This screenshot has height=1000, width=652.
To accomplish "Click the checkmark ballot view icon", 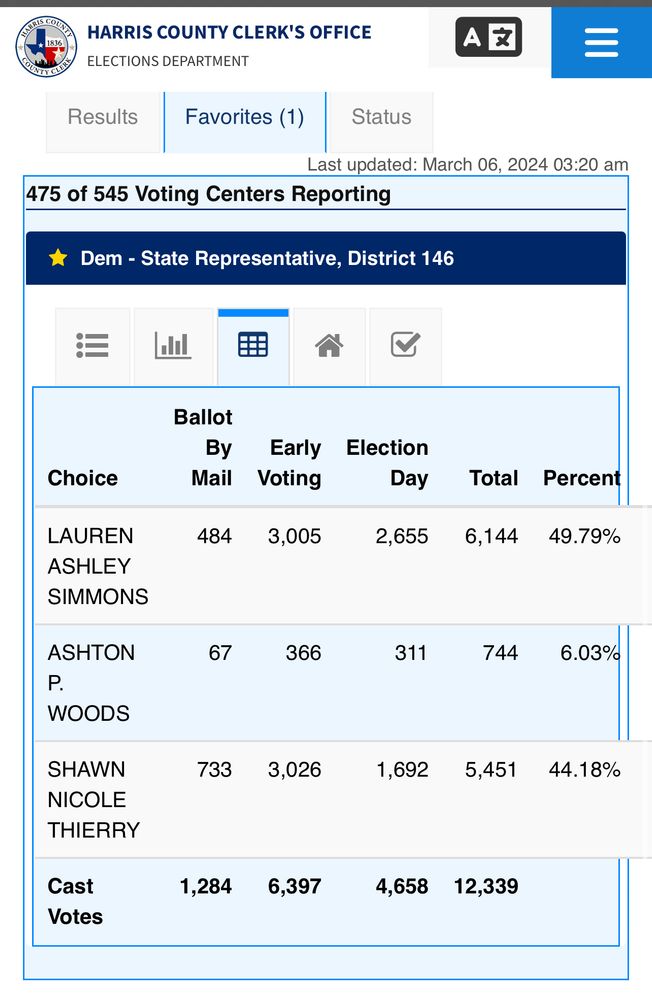I will pyautogui.click(x=405, y=346).
